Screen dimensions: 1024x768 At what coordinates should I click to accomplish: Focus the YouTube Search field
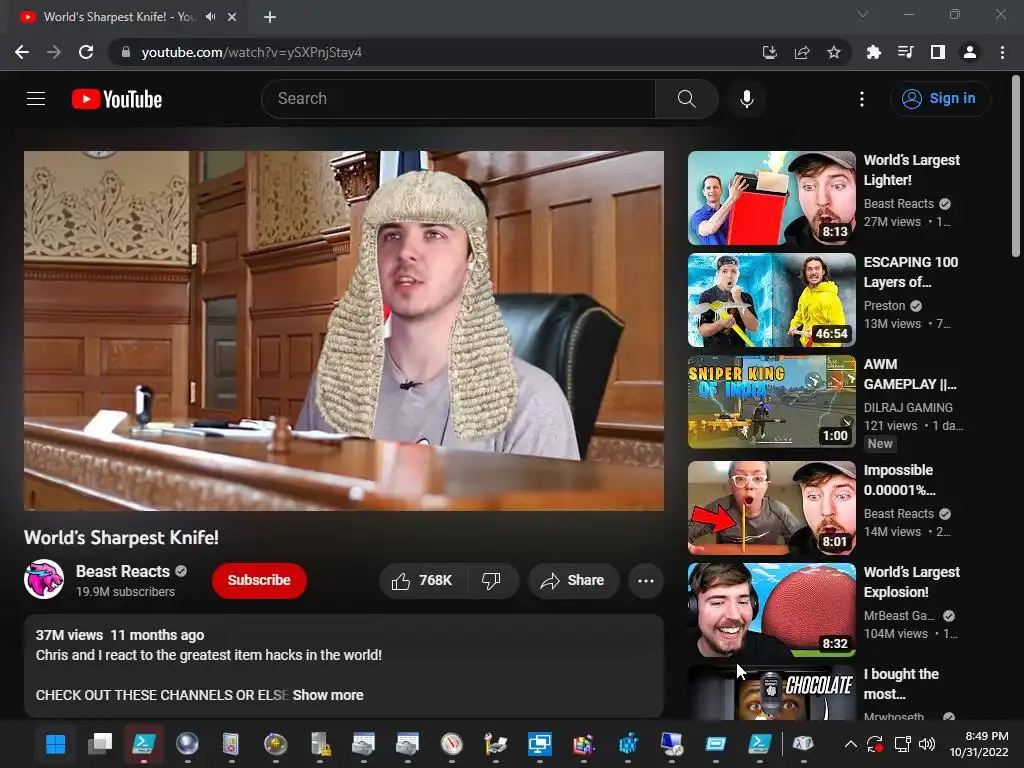click(458, 99)
